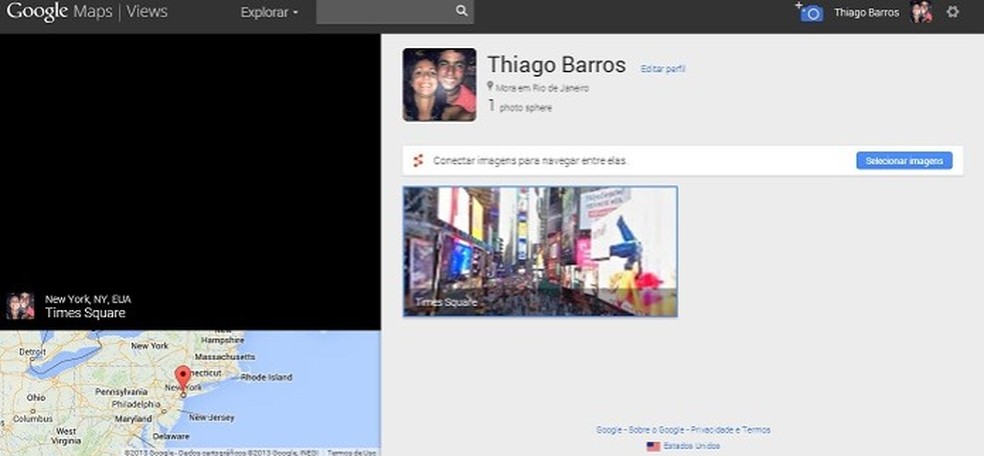Click the Google Maps Views logo
The image size is (984, 456).
coord(87,12)
